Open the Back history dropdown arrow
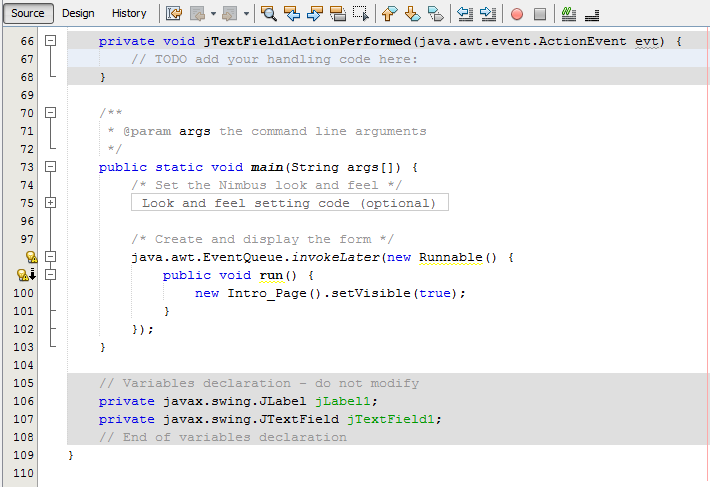Viewport: 710px width, 487px height. [213, 14]
